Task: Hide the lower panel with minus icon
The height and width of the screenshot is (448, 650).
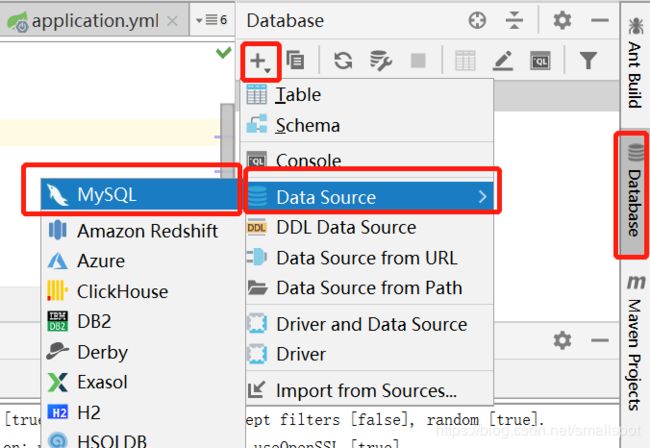Action: pyautogui.click(x=599, y=340)
